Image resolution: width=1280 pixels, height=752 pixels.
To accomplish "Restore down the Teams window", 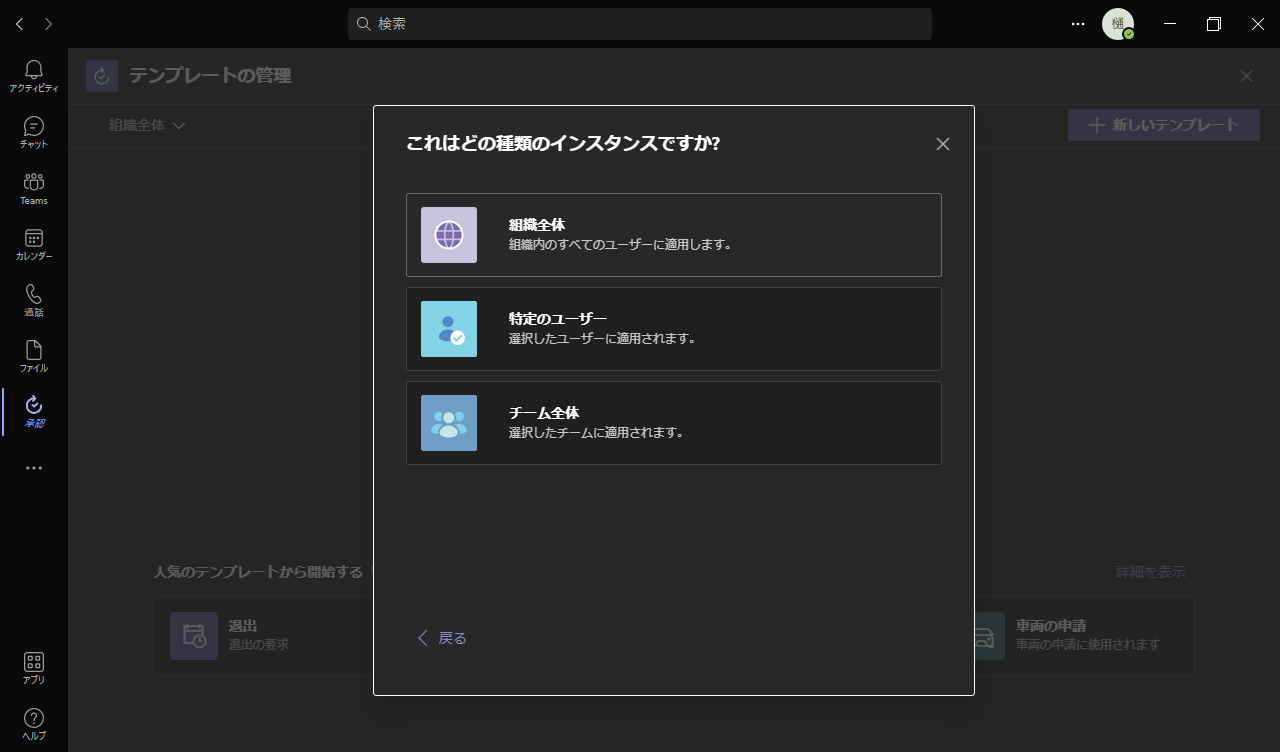I will (1214, 24).
